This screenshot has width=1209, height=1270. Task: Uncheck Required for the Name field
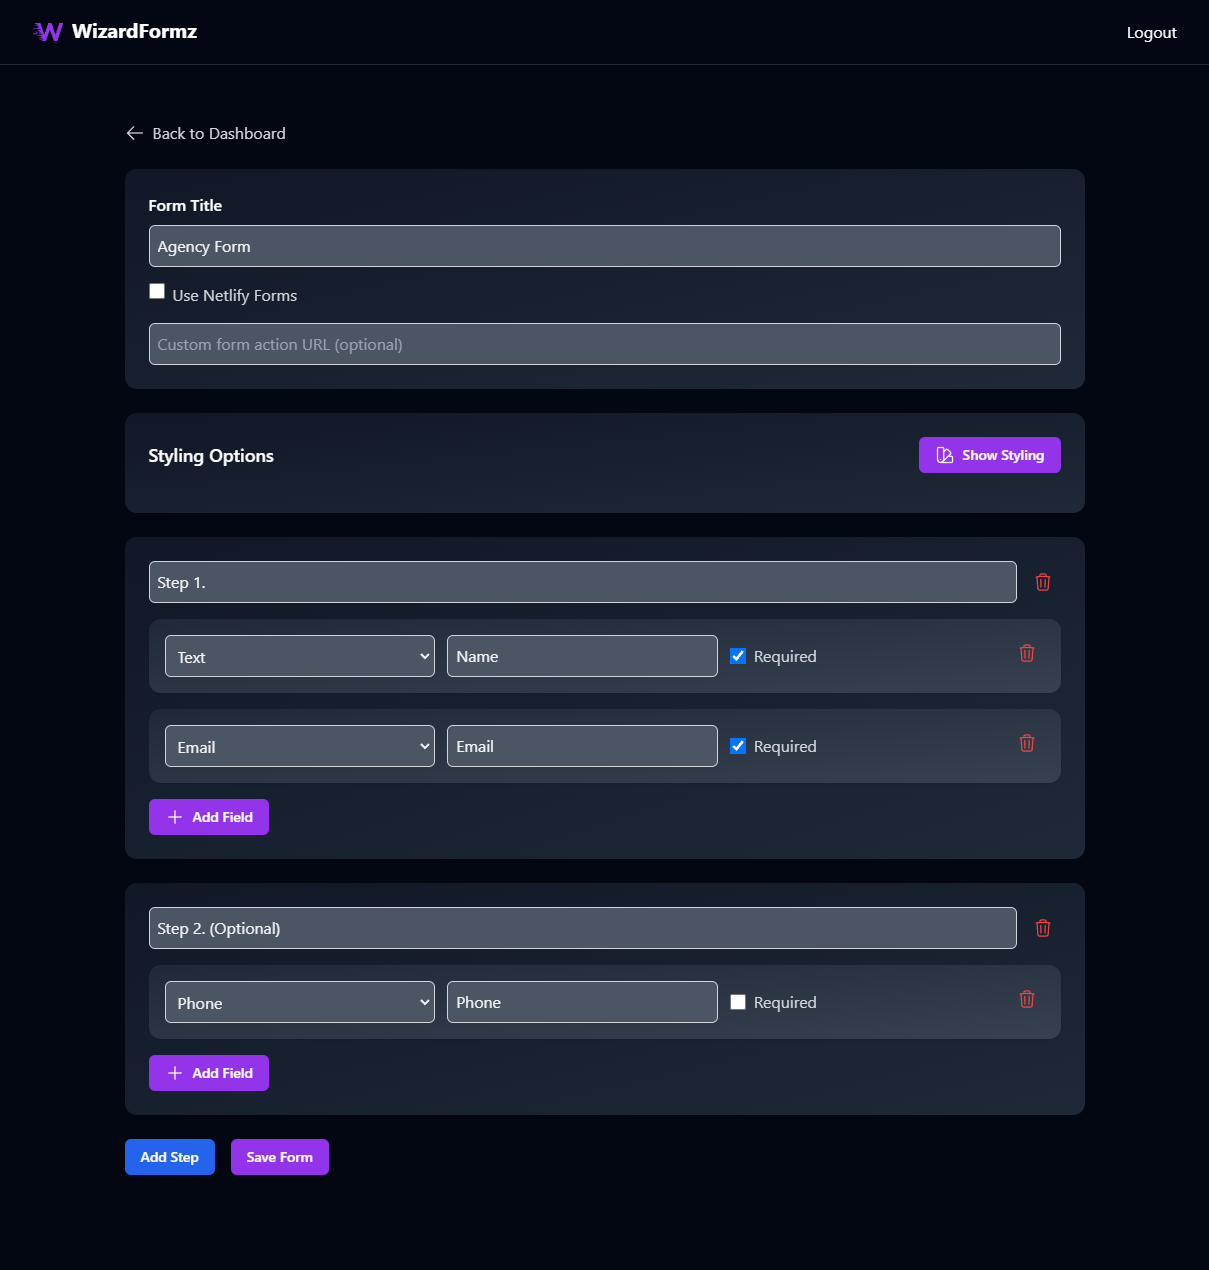738,656
